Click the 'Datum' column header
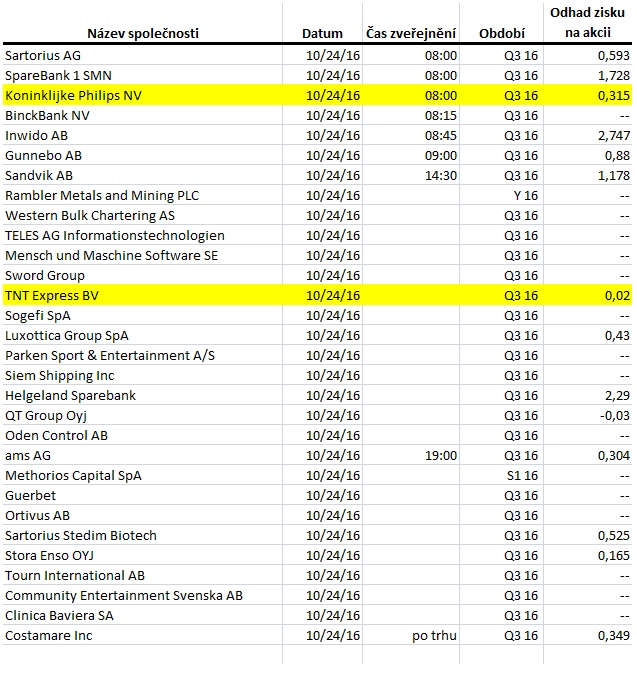 (x=322, y=34)
